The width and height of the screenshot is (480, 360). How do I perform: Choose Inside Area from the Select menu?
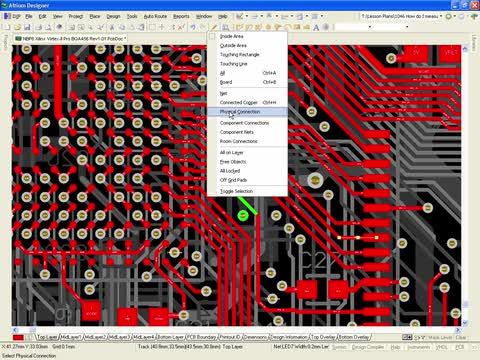(247, 36)
